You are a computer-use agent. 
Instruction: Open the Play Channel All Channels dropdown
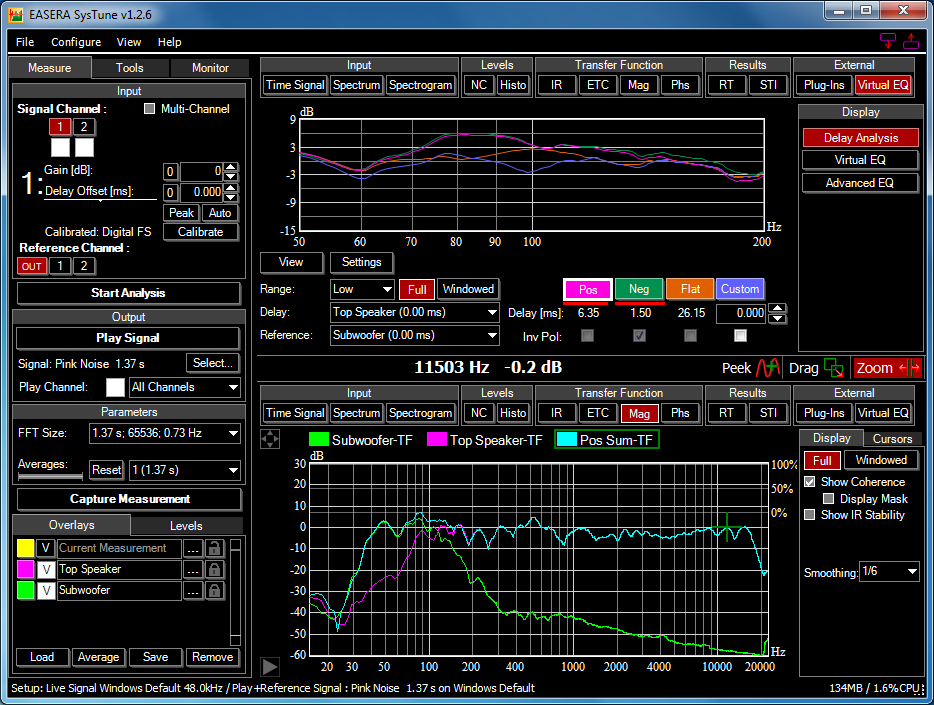tap(185, 387)
